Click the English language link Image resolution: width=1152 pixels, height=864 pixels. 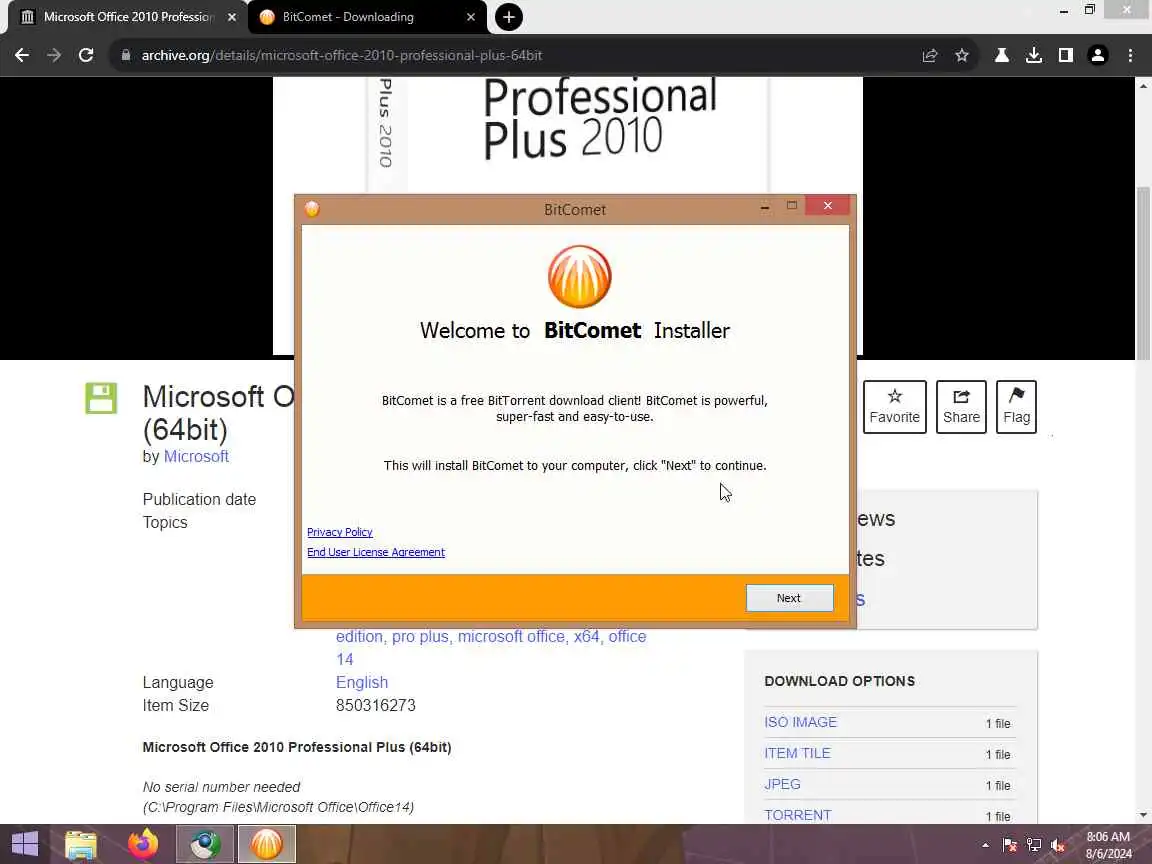[361, 683]
